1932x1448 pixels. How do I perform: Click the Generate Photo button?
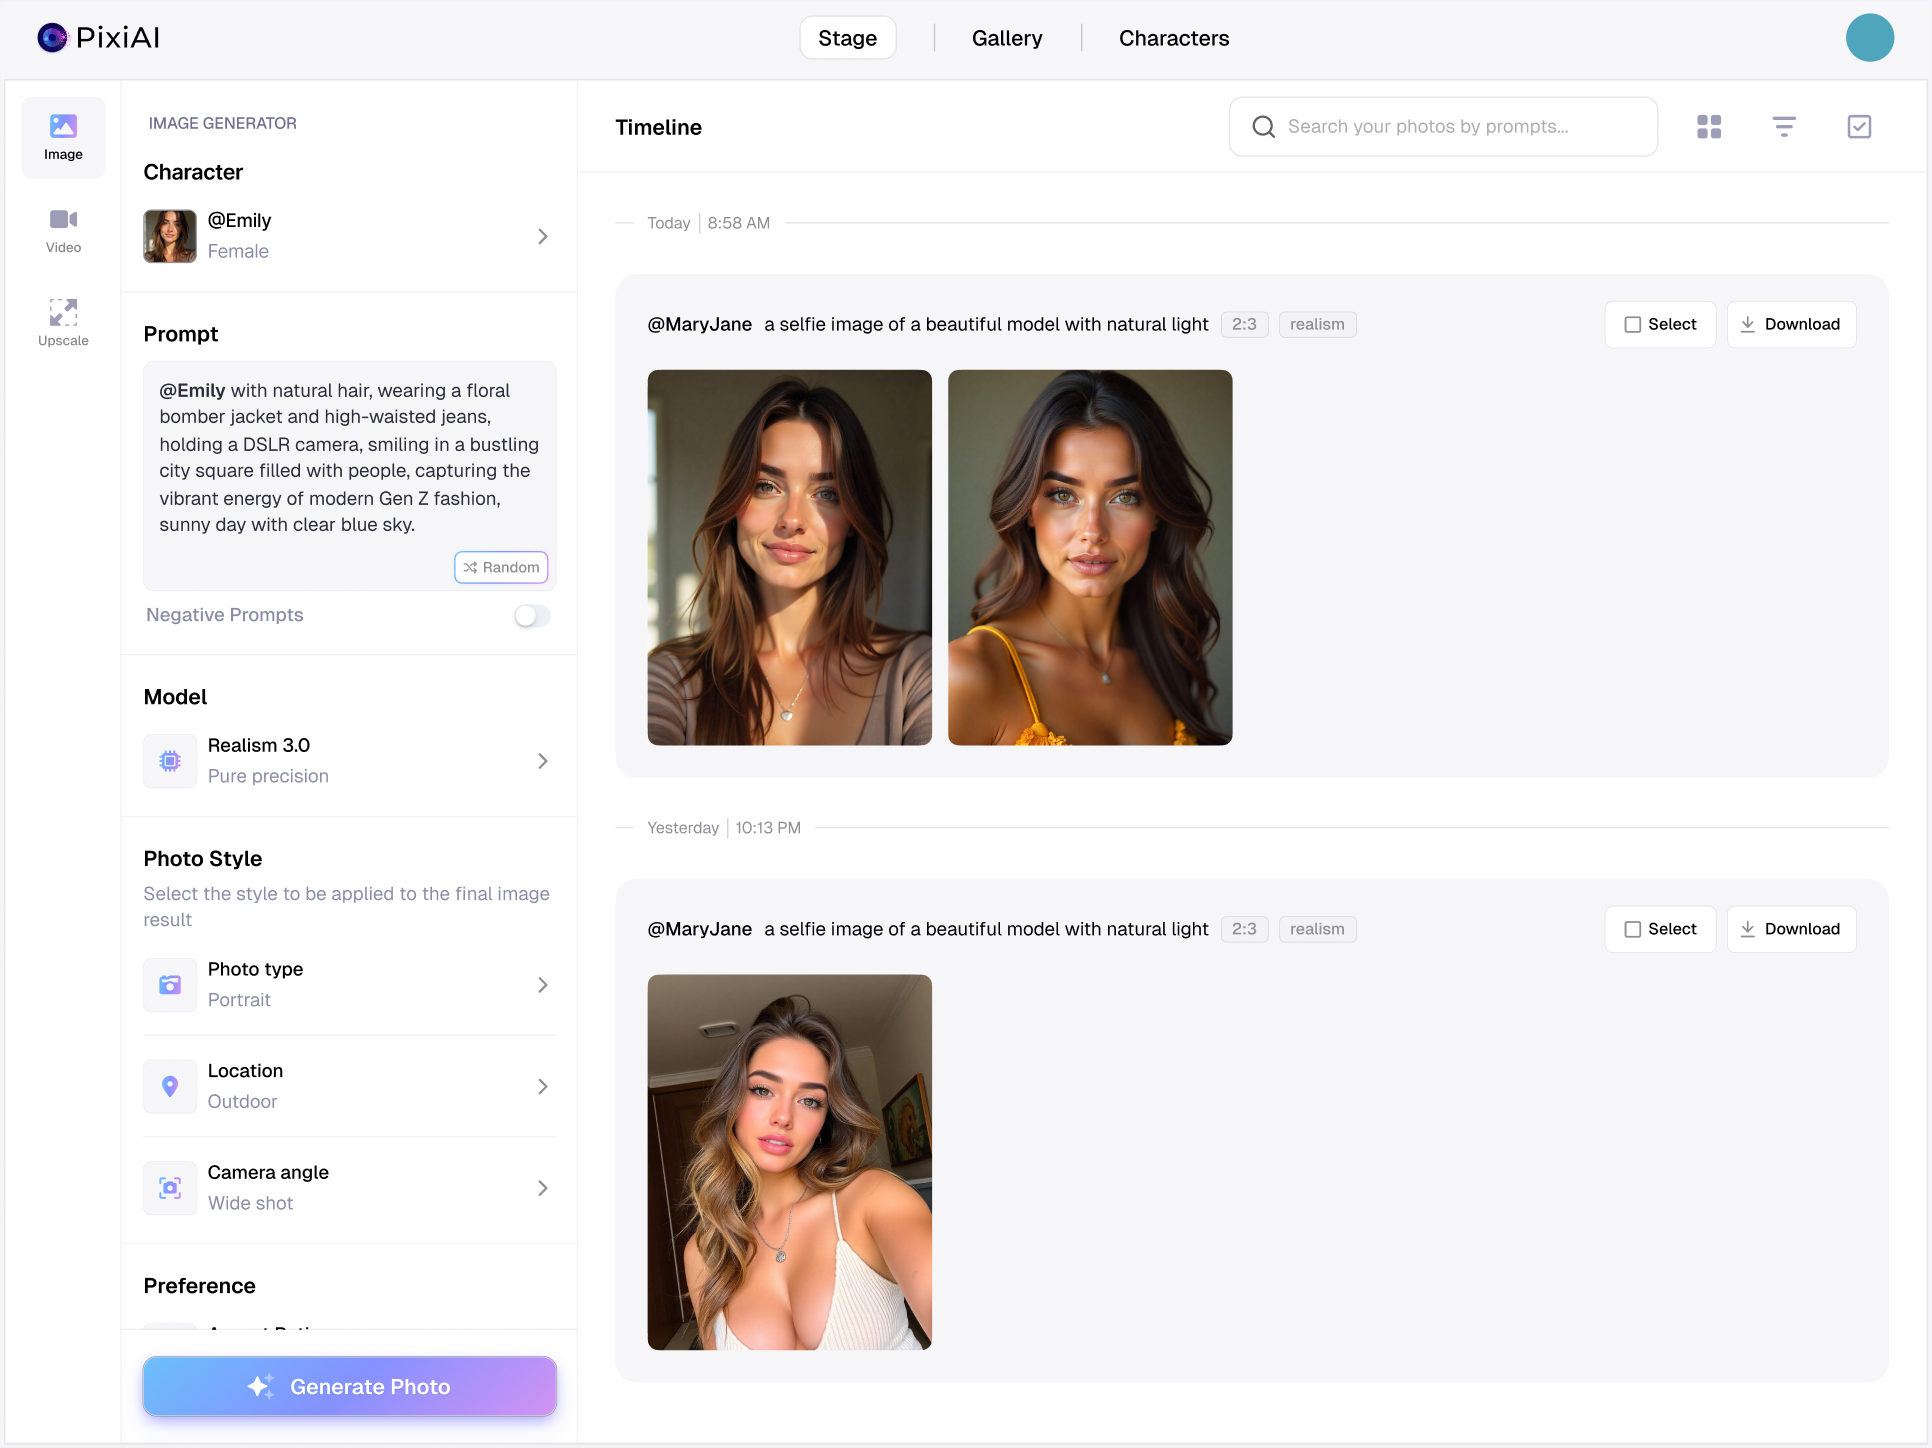coord(349,1387)
